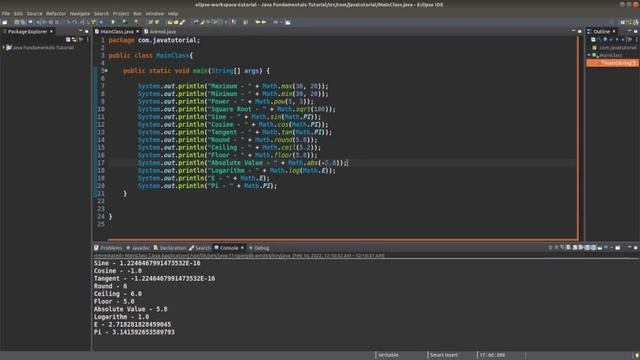Image resolution: width=640 pixels, height=360 pixels.
Task: Click the yellow Back navigation arrow
Action: [258, 22]
